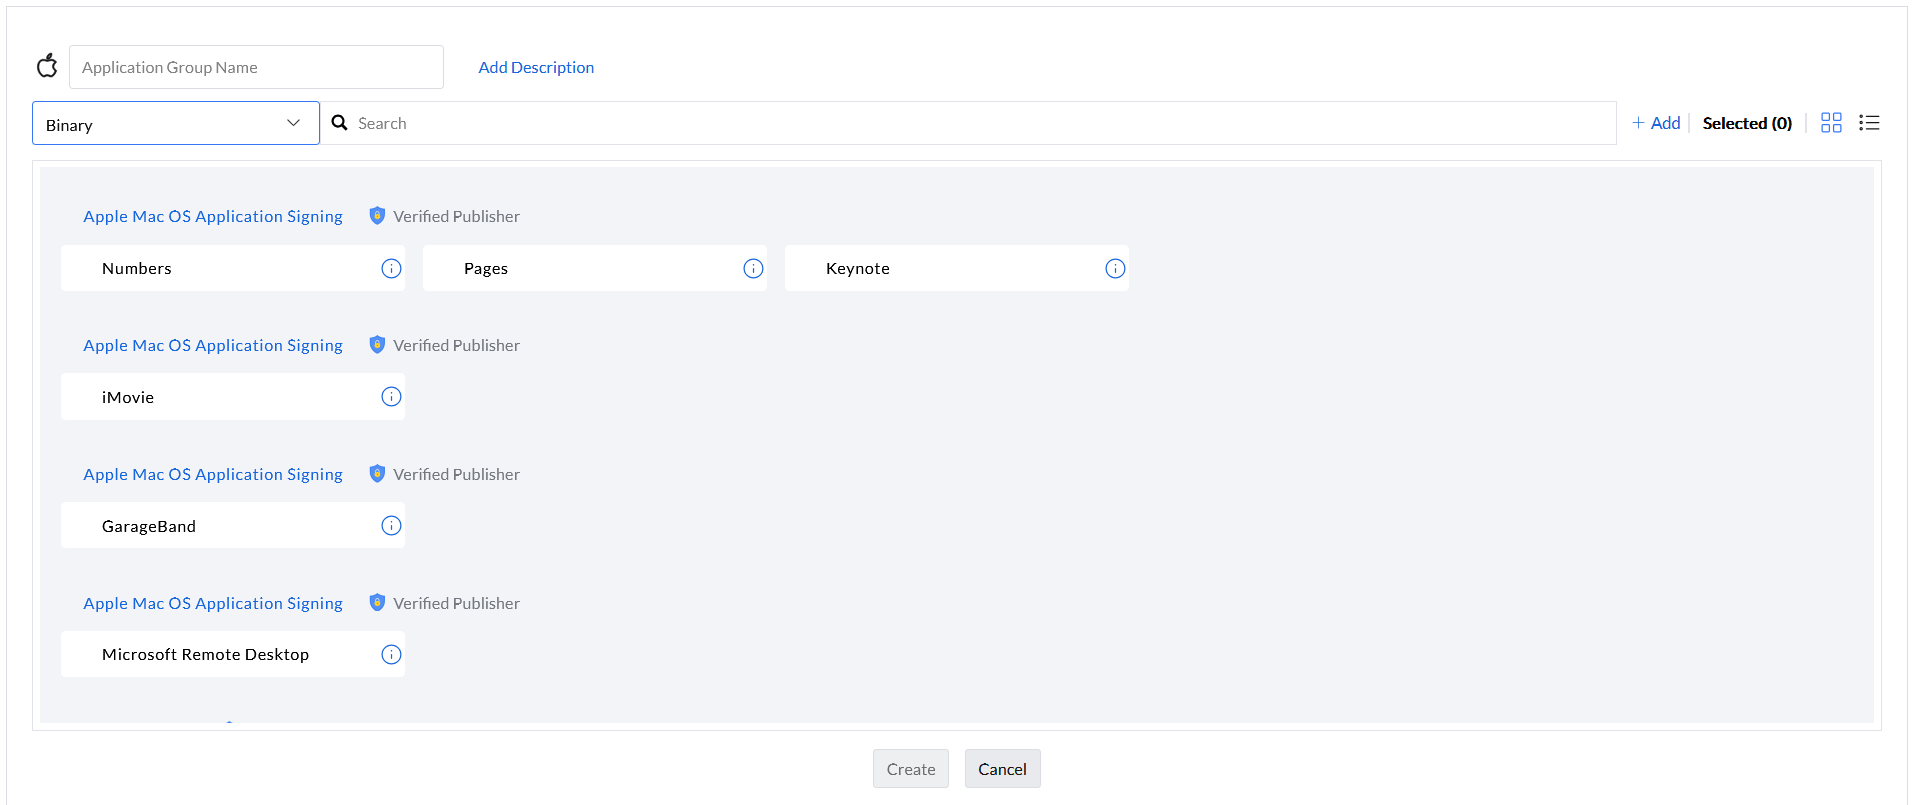
Task: Open the Binary dropdown
Action: pyautogui.click(x=175, y=124)
